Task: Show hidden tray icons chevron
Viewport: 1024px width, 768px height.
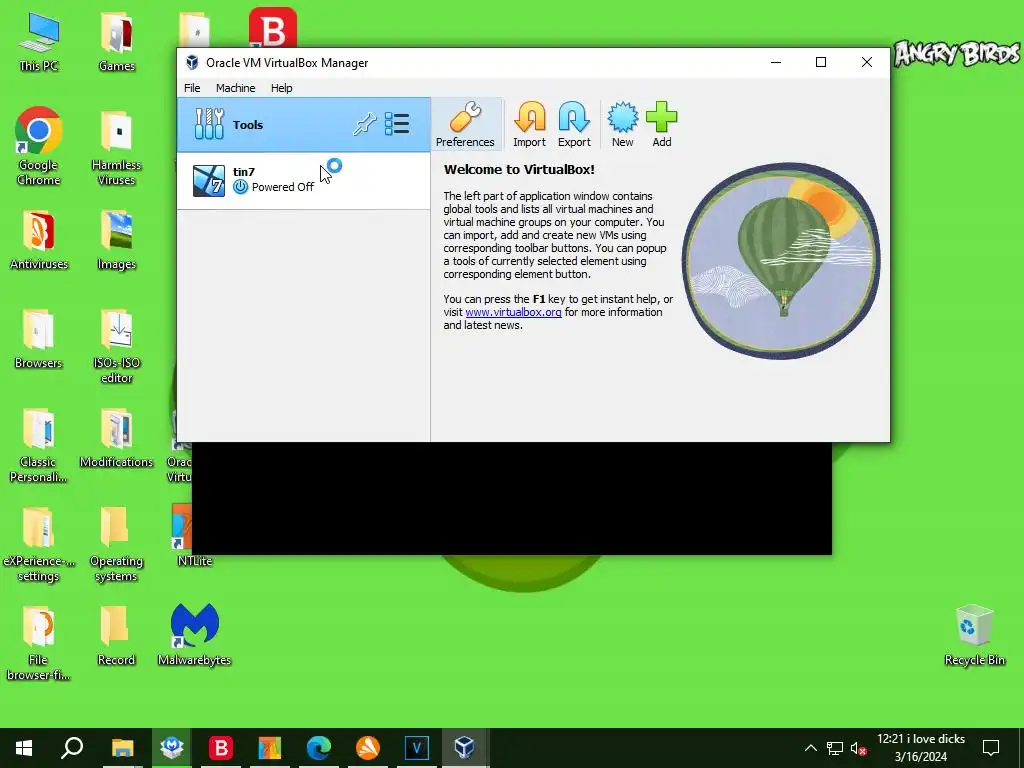Action: (x=810, y=748)
